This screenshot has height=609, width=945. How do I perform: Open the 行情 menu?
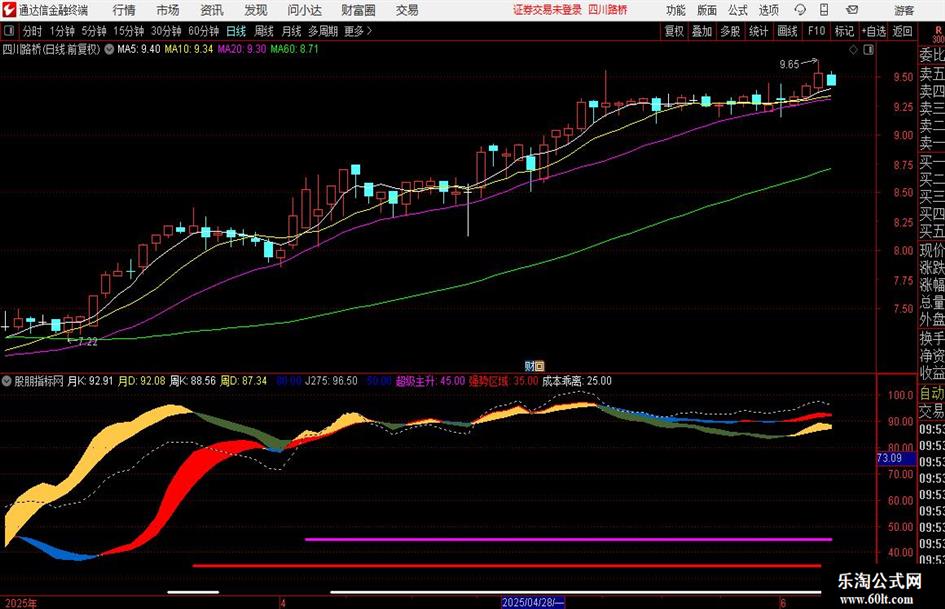point(124,10)
